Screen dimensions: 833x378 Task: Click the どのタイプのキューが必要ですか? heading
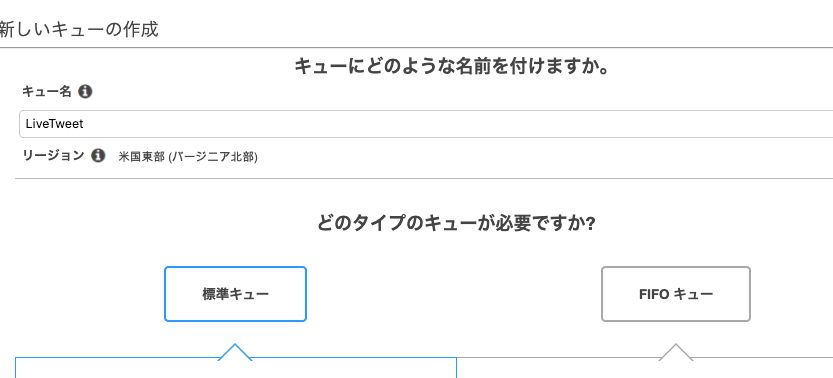pos(456,223)
